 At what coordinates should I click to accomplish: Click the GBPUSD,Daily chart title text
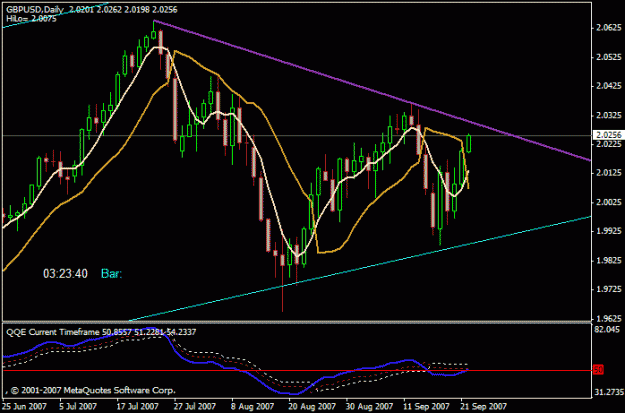click(35, 10)
